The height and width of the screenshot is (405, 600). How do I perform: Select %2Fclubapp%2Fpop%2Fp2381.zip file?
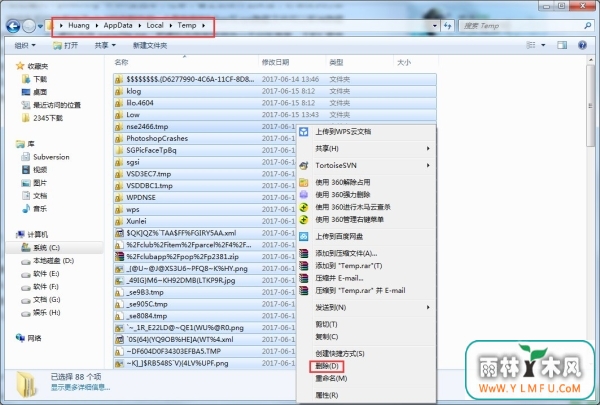205,257
